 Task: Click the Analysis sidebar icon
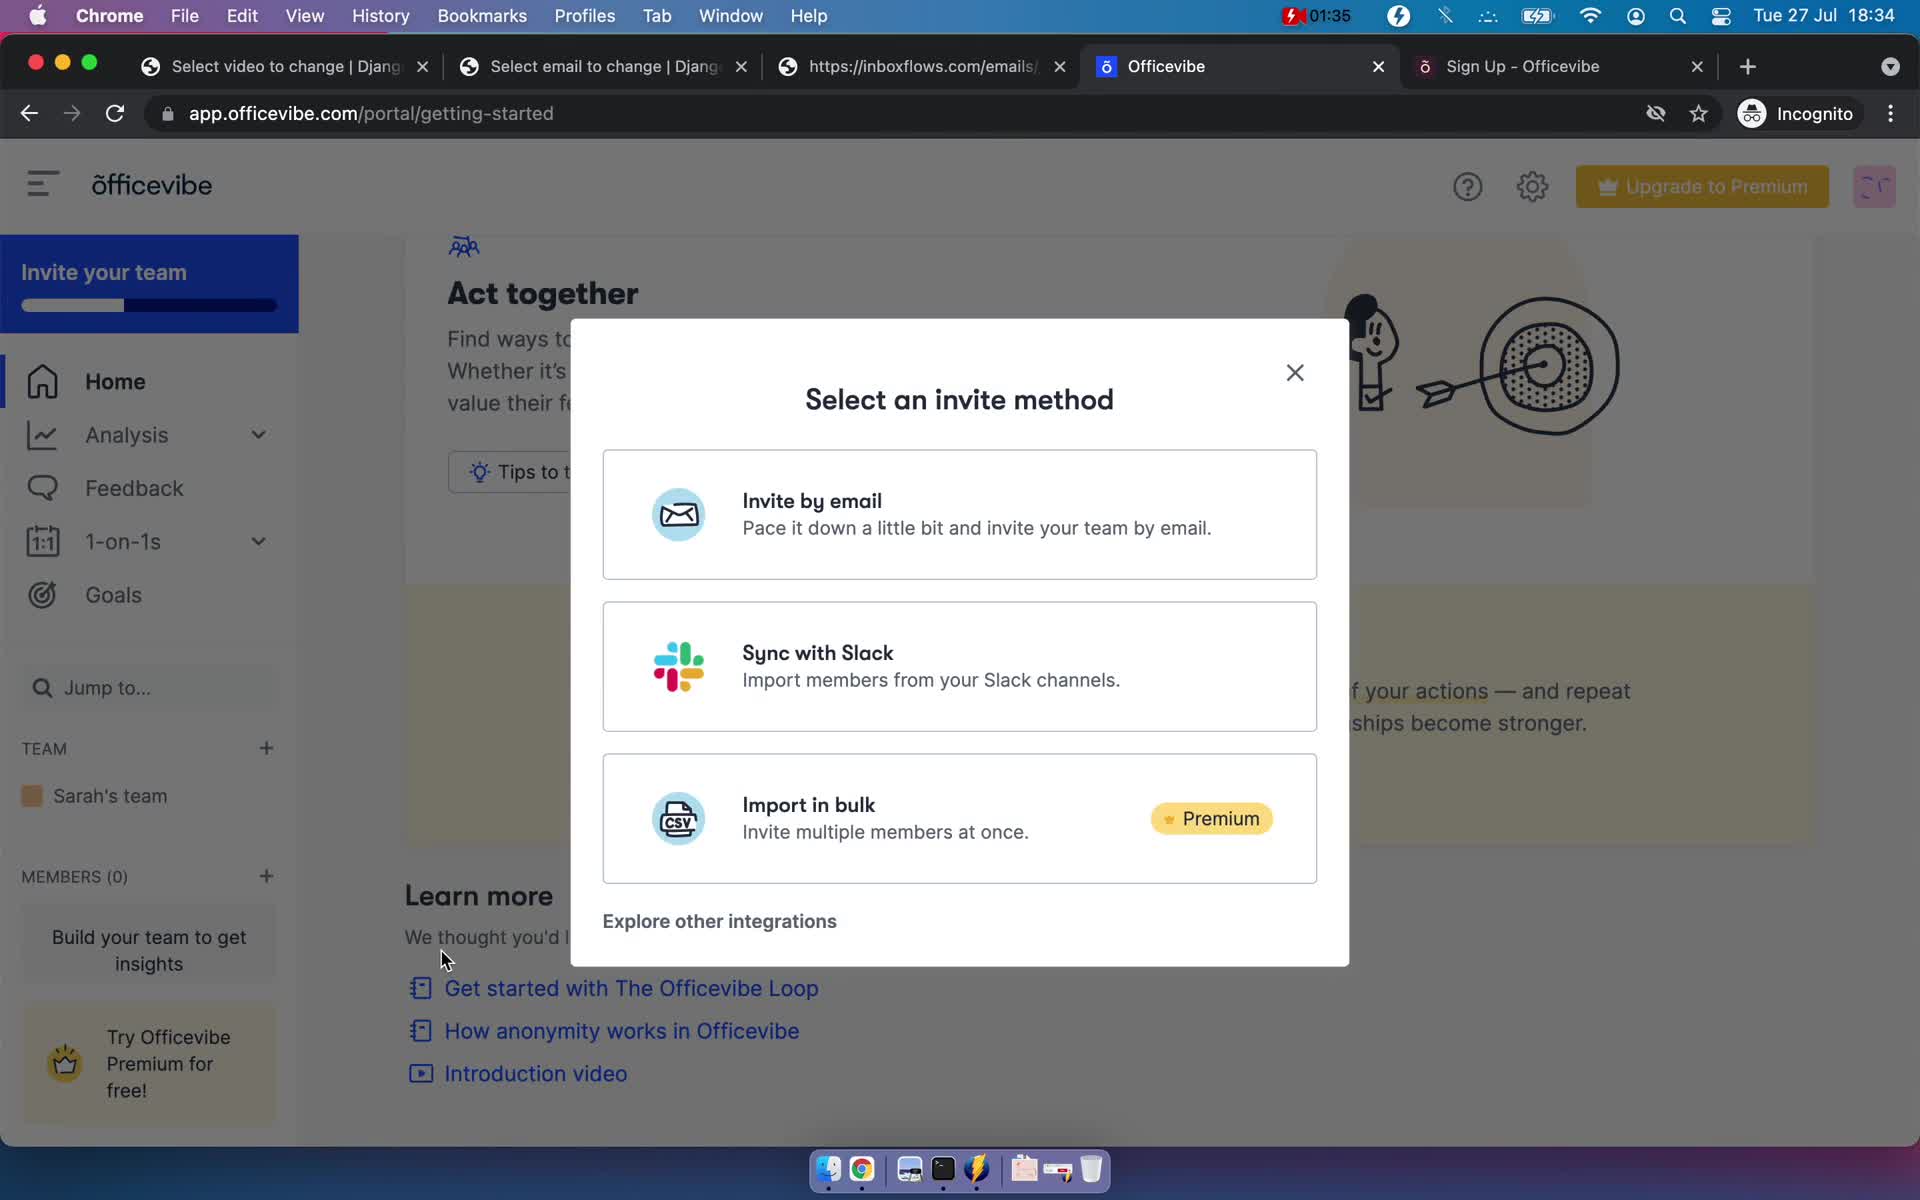click(x=39, y=434)
